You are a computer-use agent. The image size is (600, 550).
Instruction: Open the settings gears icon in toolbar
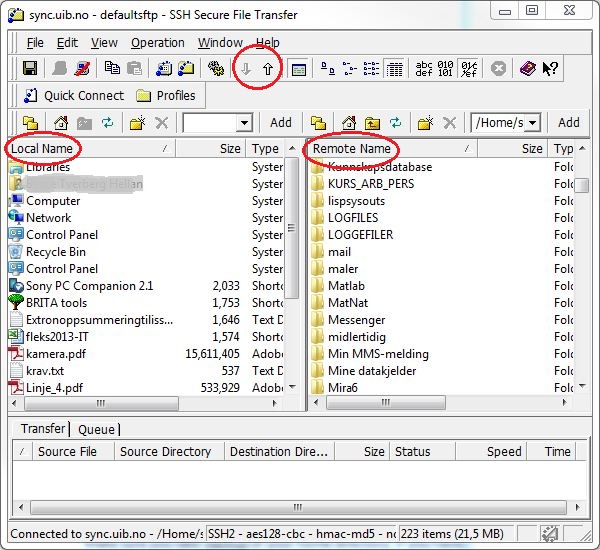[x=215, y=69]
